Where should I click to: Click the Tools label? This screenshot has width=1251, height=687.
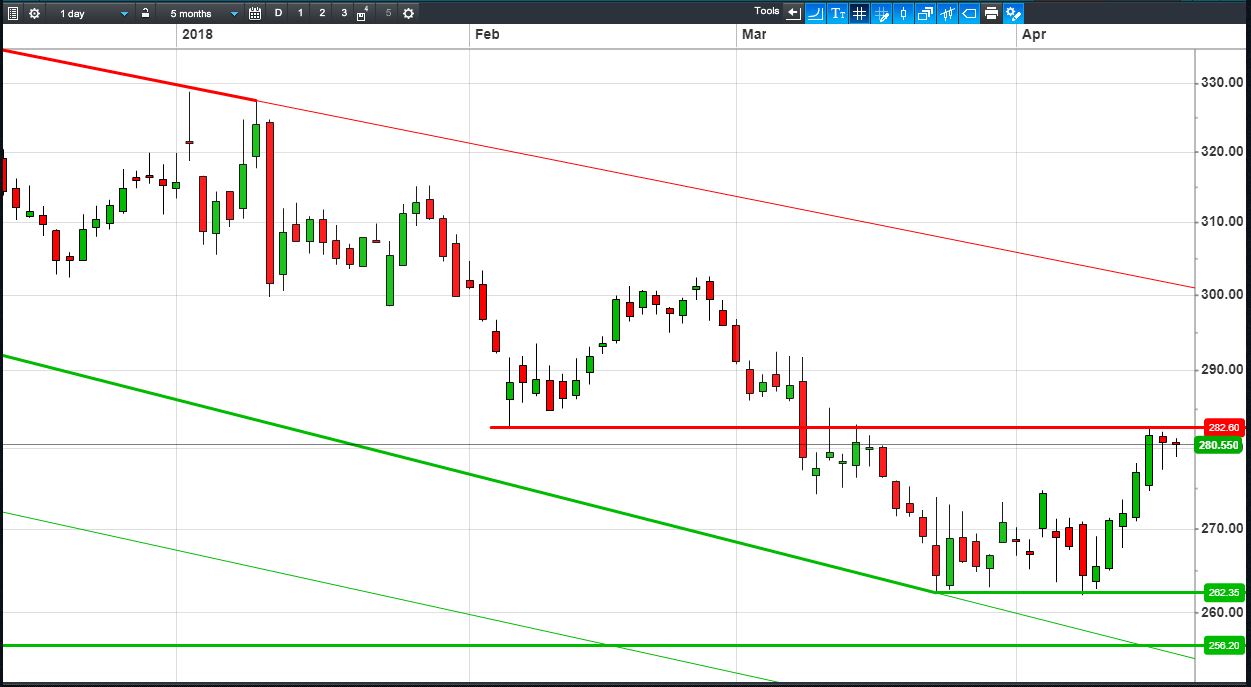[767, 11]
